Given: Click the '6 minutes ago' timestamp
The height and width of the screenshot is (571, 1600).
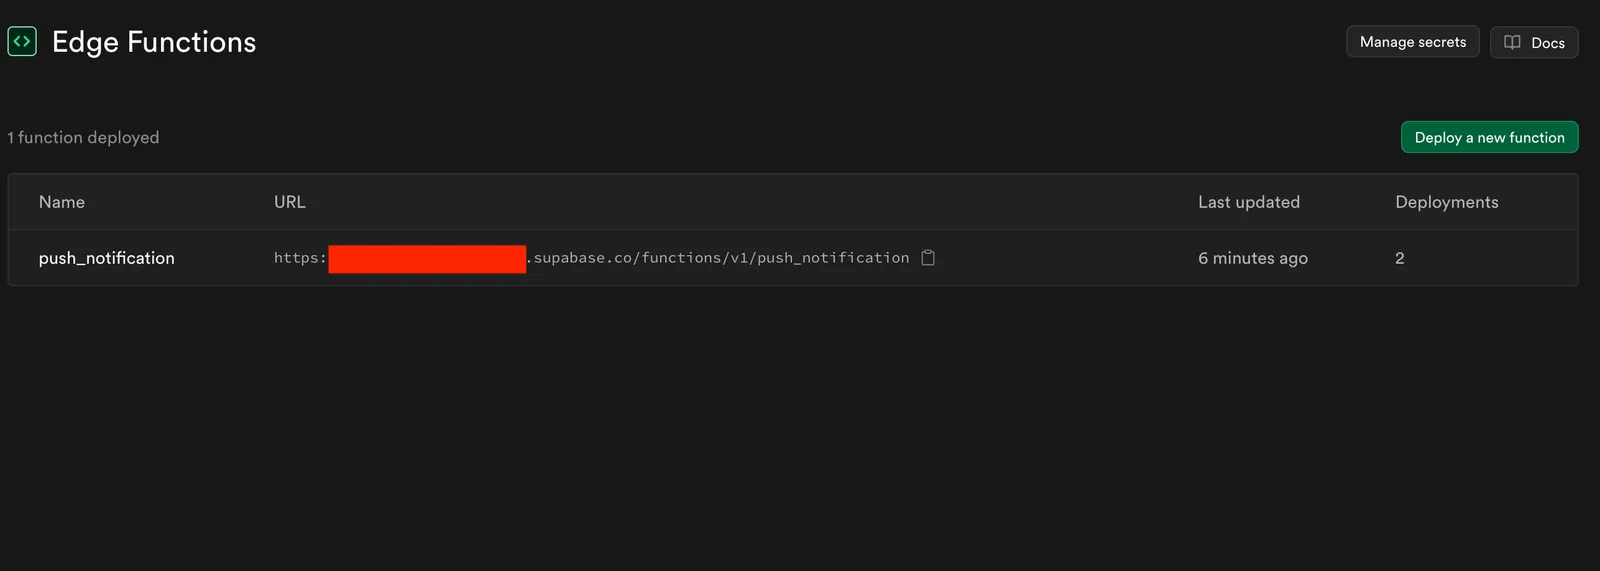Looking at the screenshot, I should pyautogui.click(x=1253, y=258).
